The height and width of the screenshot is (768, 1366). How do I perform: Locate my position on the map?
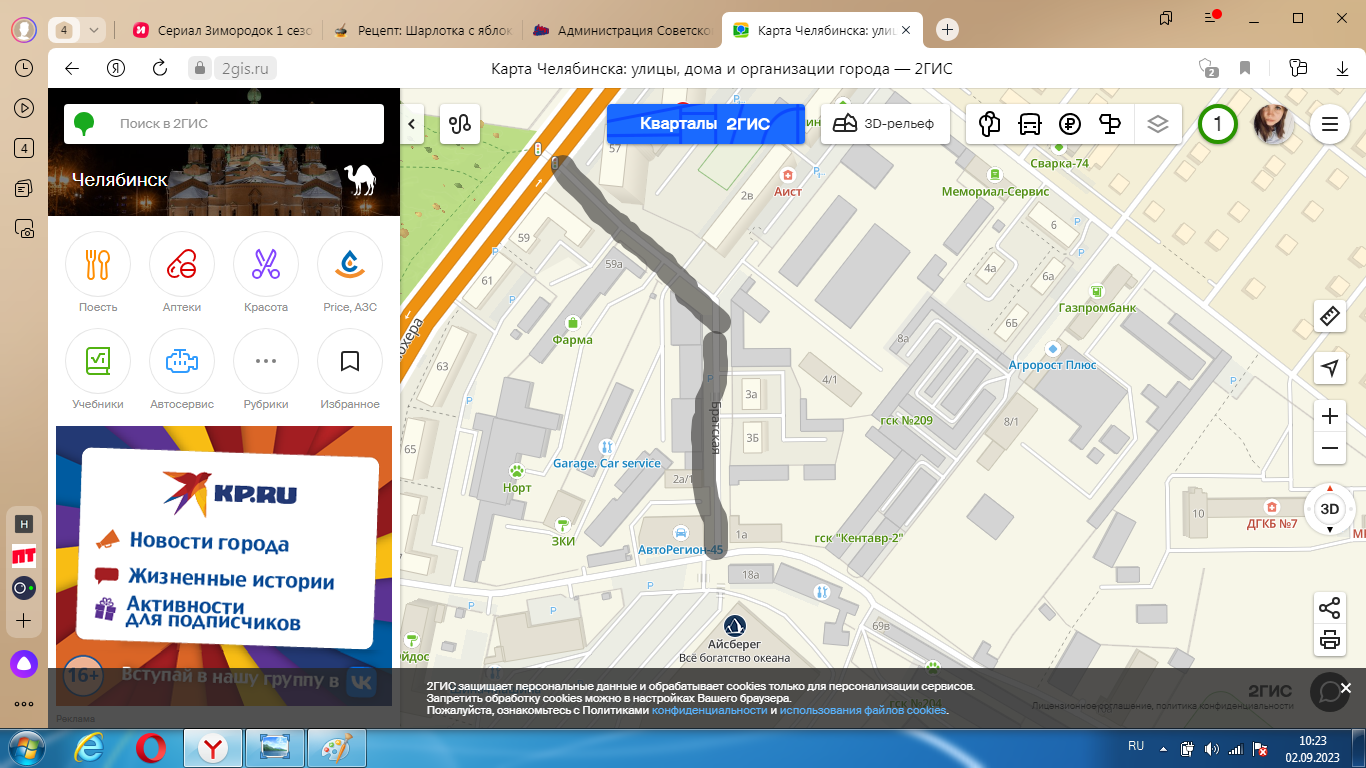pyautogui.click(x=1330, y=368)
